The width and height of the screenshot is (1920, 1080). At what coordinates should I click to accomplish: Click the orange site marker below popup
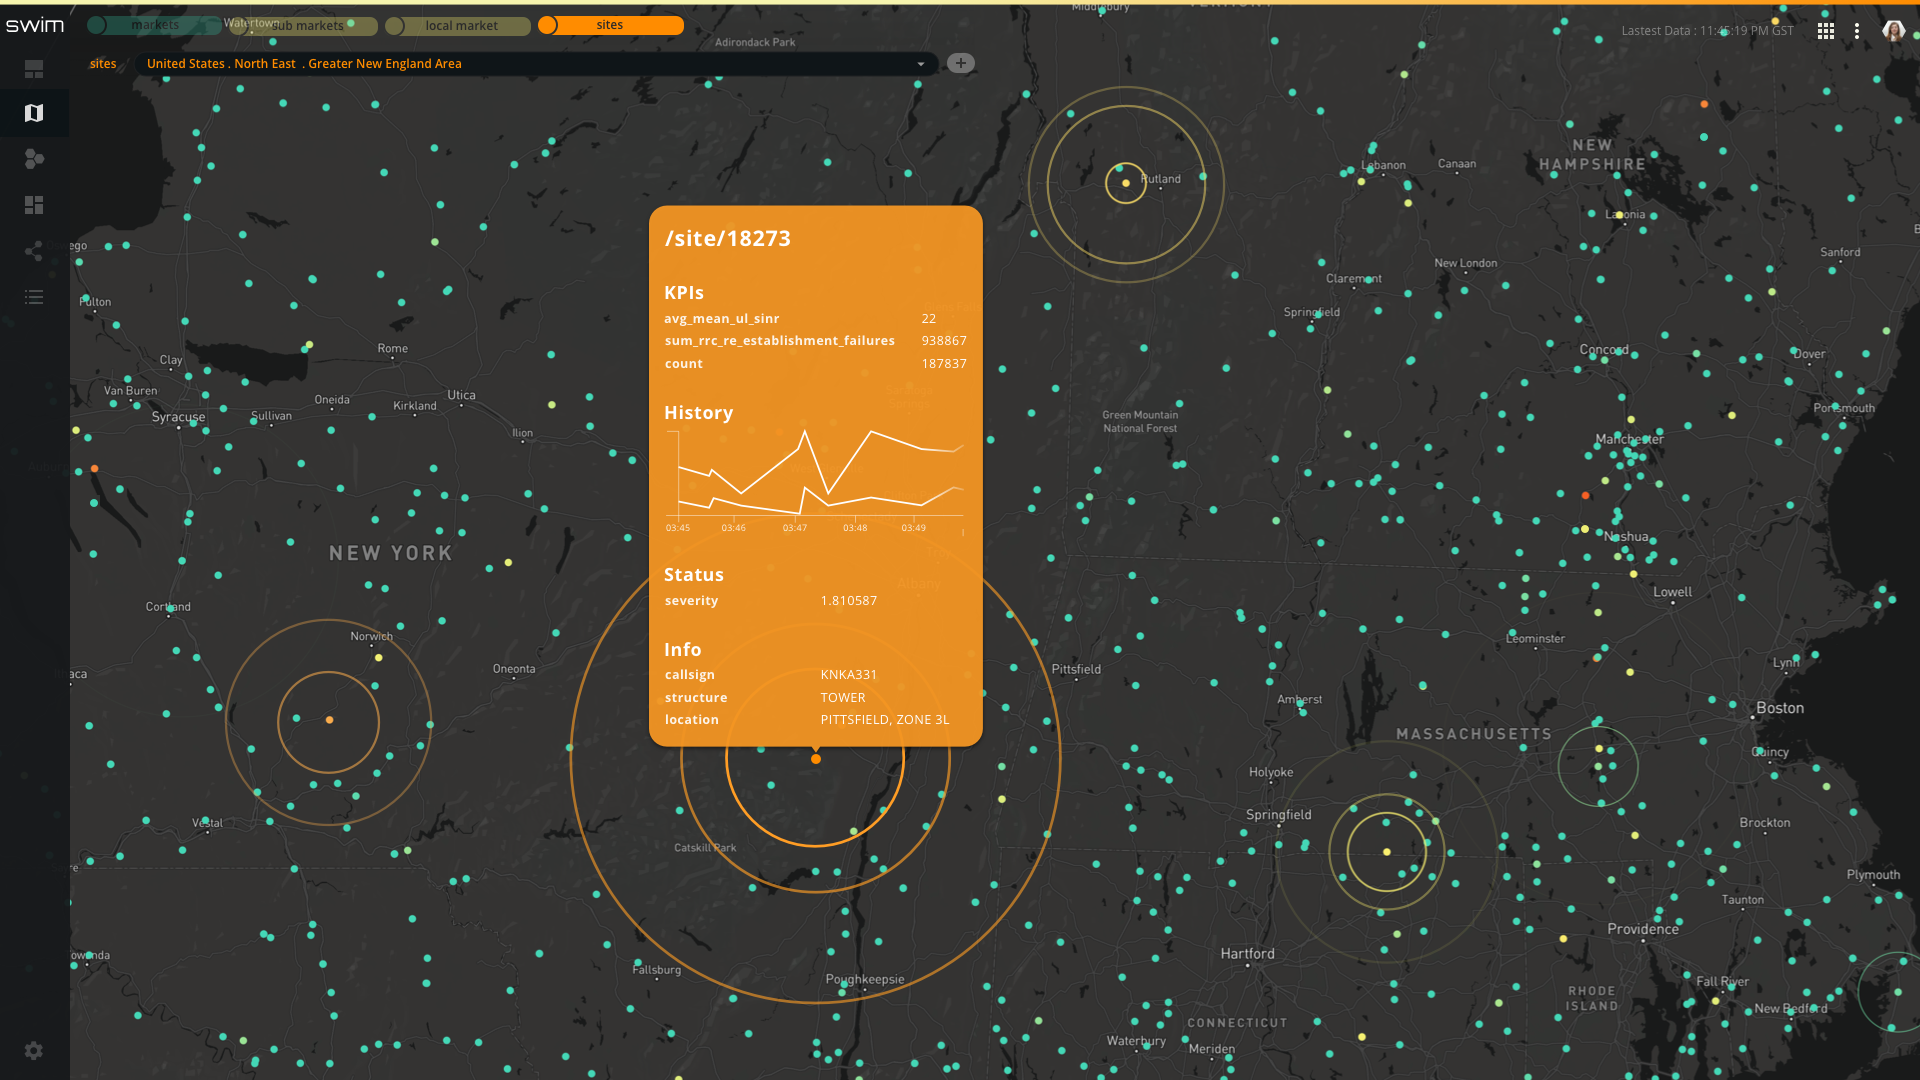[816, 760]
